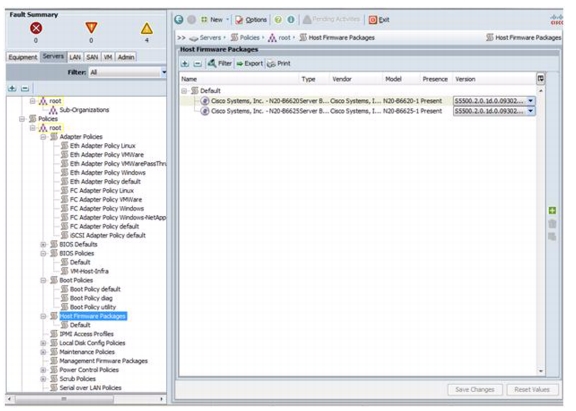The height and width of the screenshot is (411, 576).
Task: Click Policies in the breadcrumb path
Action: point(249,37)
